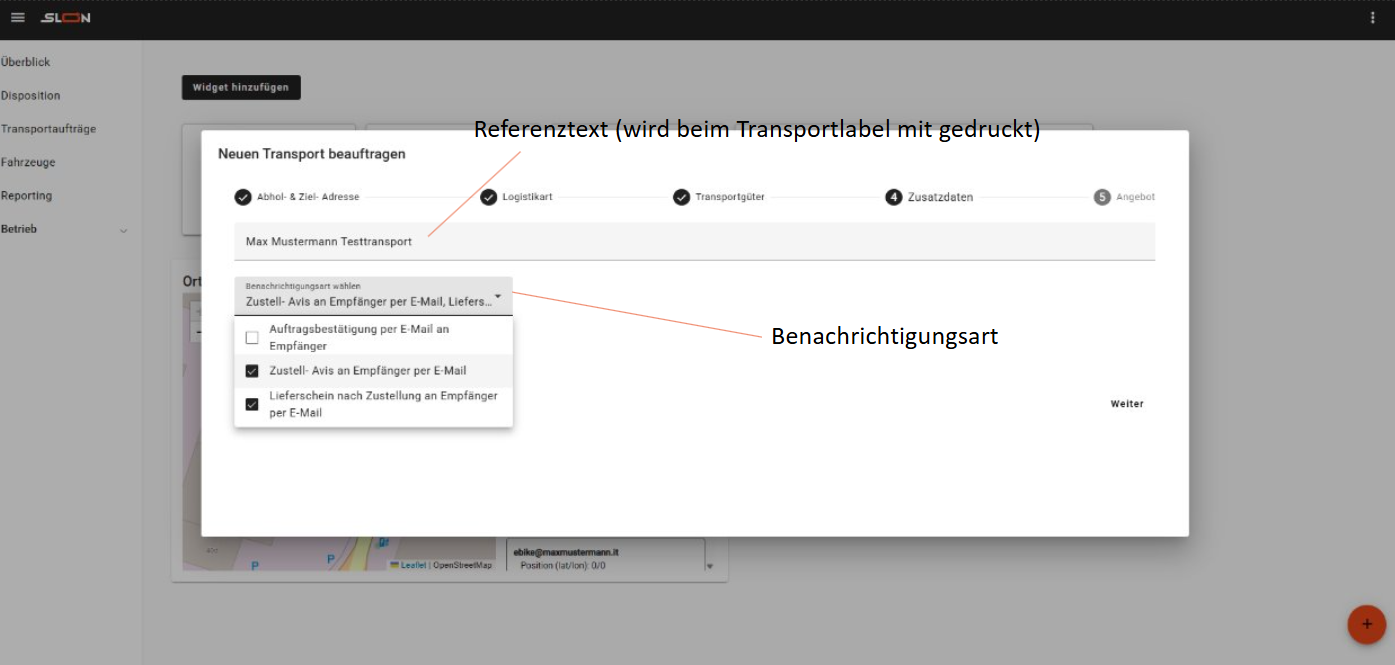Click step 4 Zusatzdaten circle
Image resolution: width=1395 pixels, height=665 pixels.
[893, 197]
